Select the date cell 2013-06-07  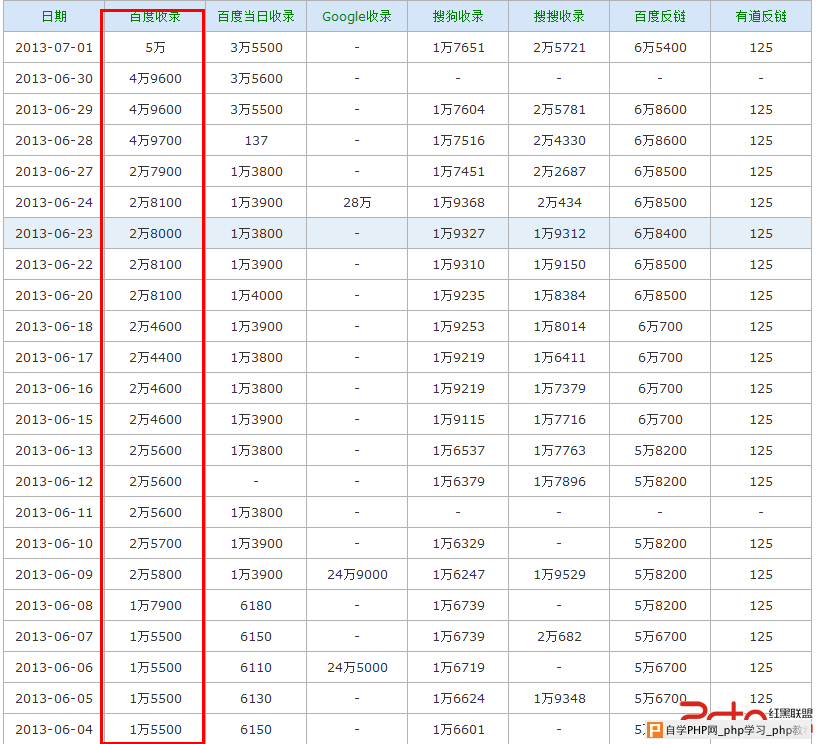point(54,636)
